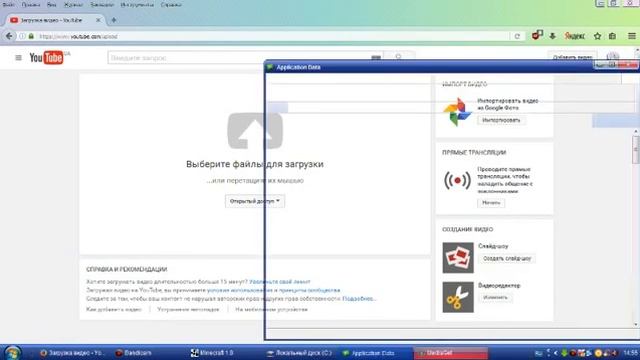640x360 pixels.
Task: Close the YouTube upload tab
Action: (x=98, y=20)
